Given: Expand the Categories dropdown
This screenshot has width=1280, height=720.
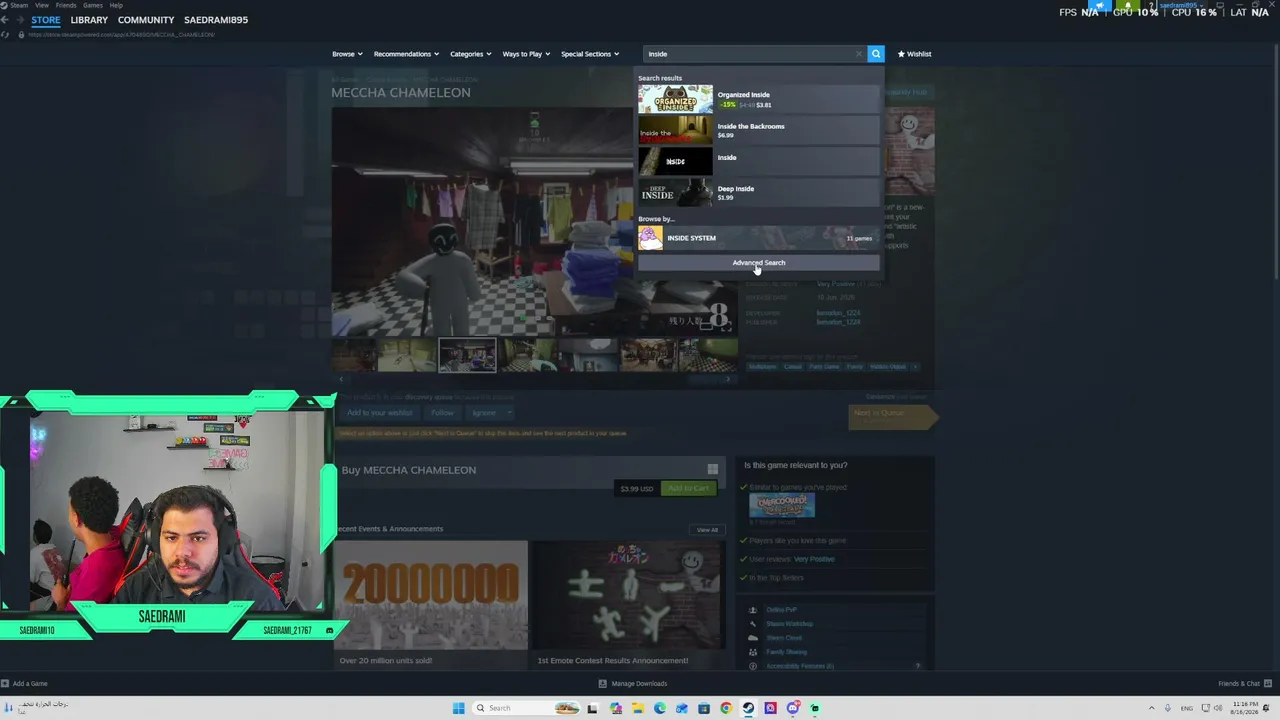Looking at the screenshot, I should pos(470,54).
